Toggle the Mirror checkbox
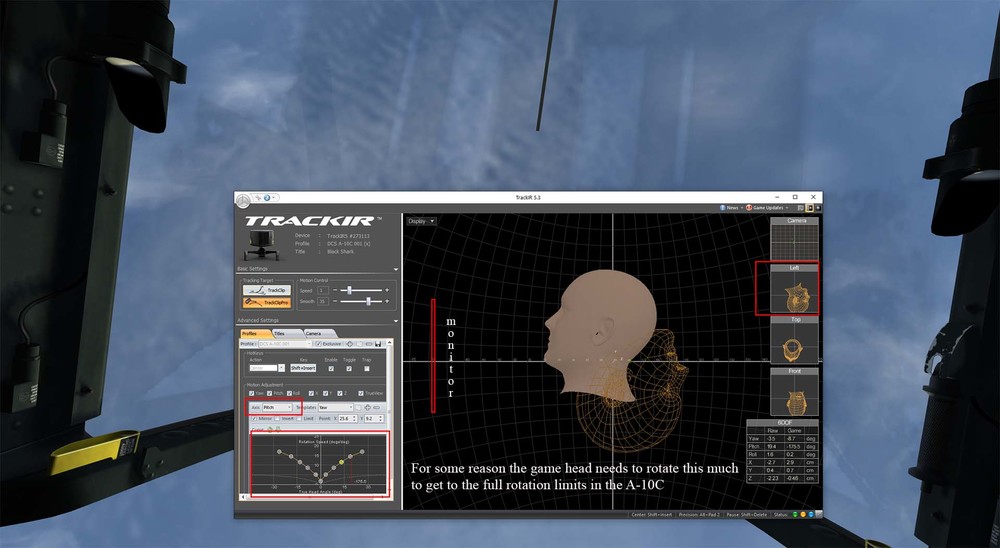The height and width of the screenshot is (548, 1000). (x=254, y=418)
